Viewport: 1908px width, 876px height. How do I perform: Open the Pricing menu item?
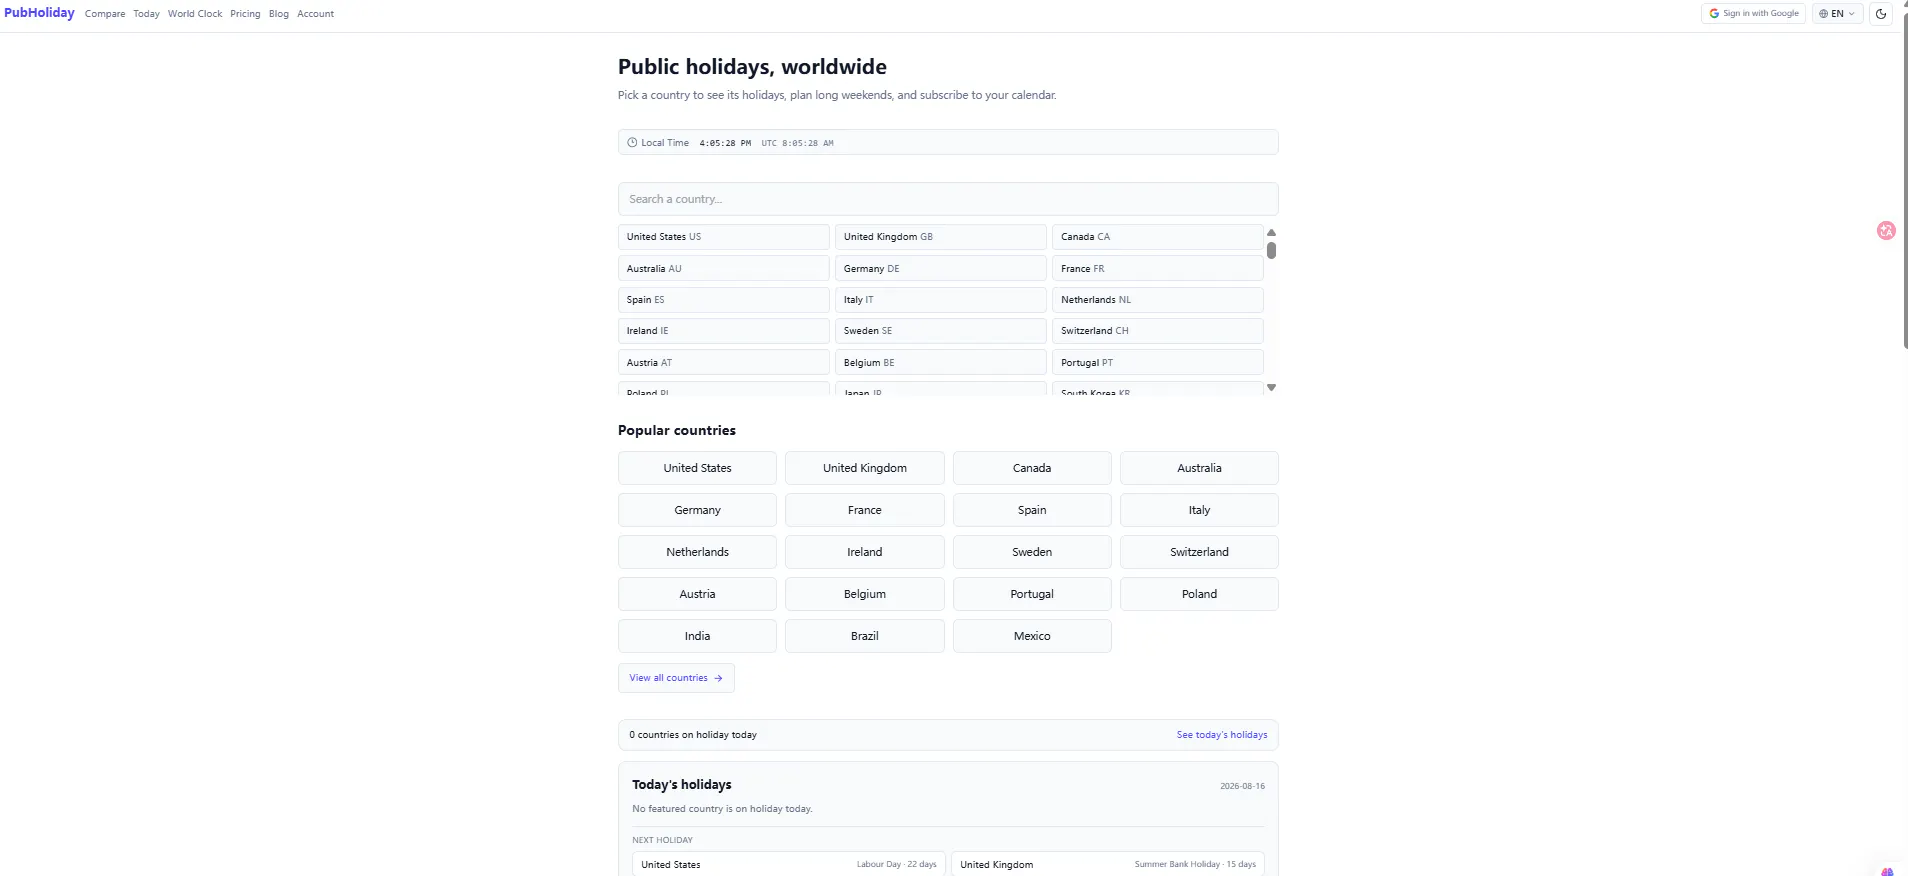click(245, 14)
